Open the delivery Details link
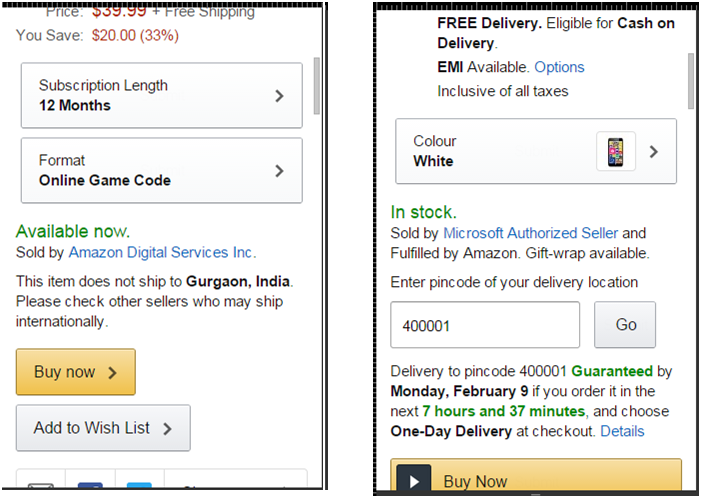The height and width of the screenshot is (498, 707). tap(622, 431)
